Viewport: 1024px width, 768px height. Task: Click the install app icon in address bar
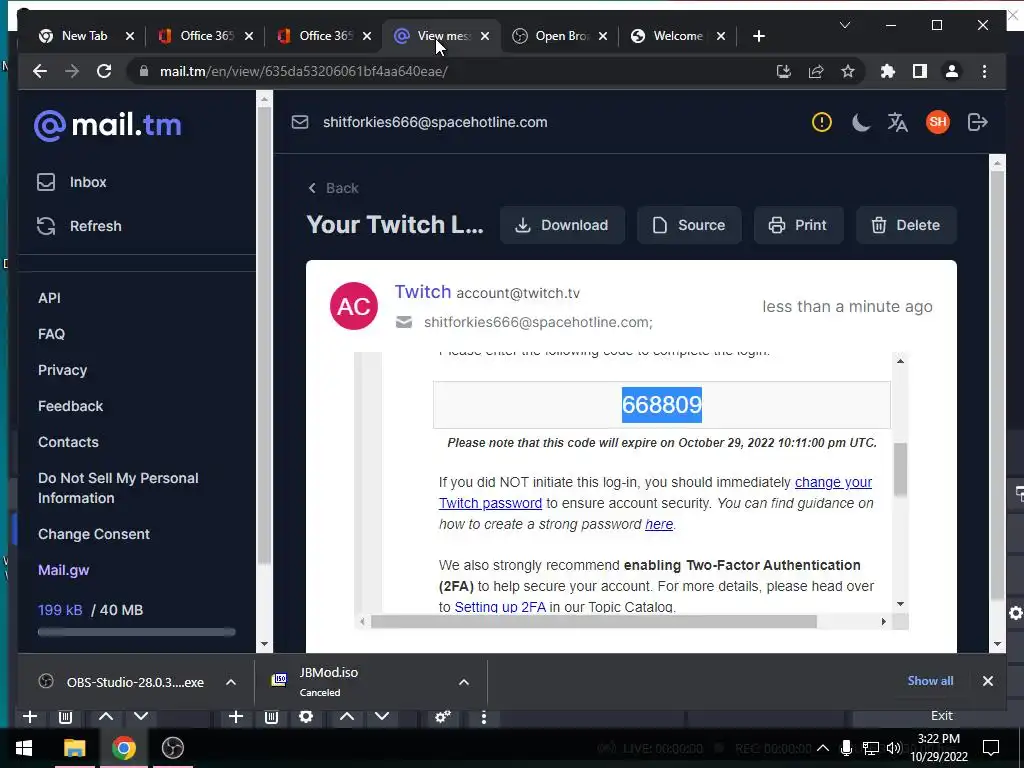(784, 71)
